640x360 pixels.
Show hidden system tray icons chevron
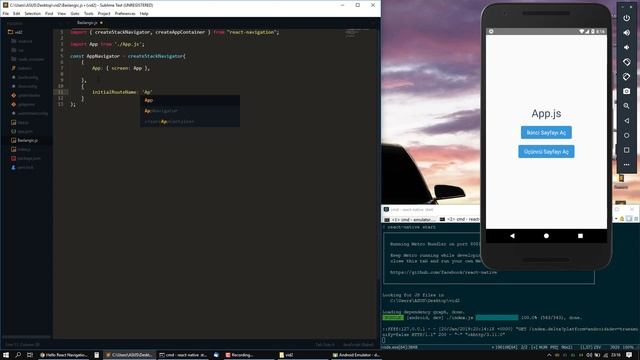[x=549, y=355]
